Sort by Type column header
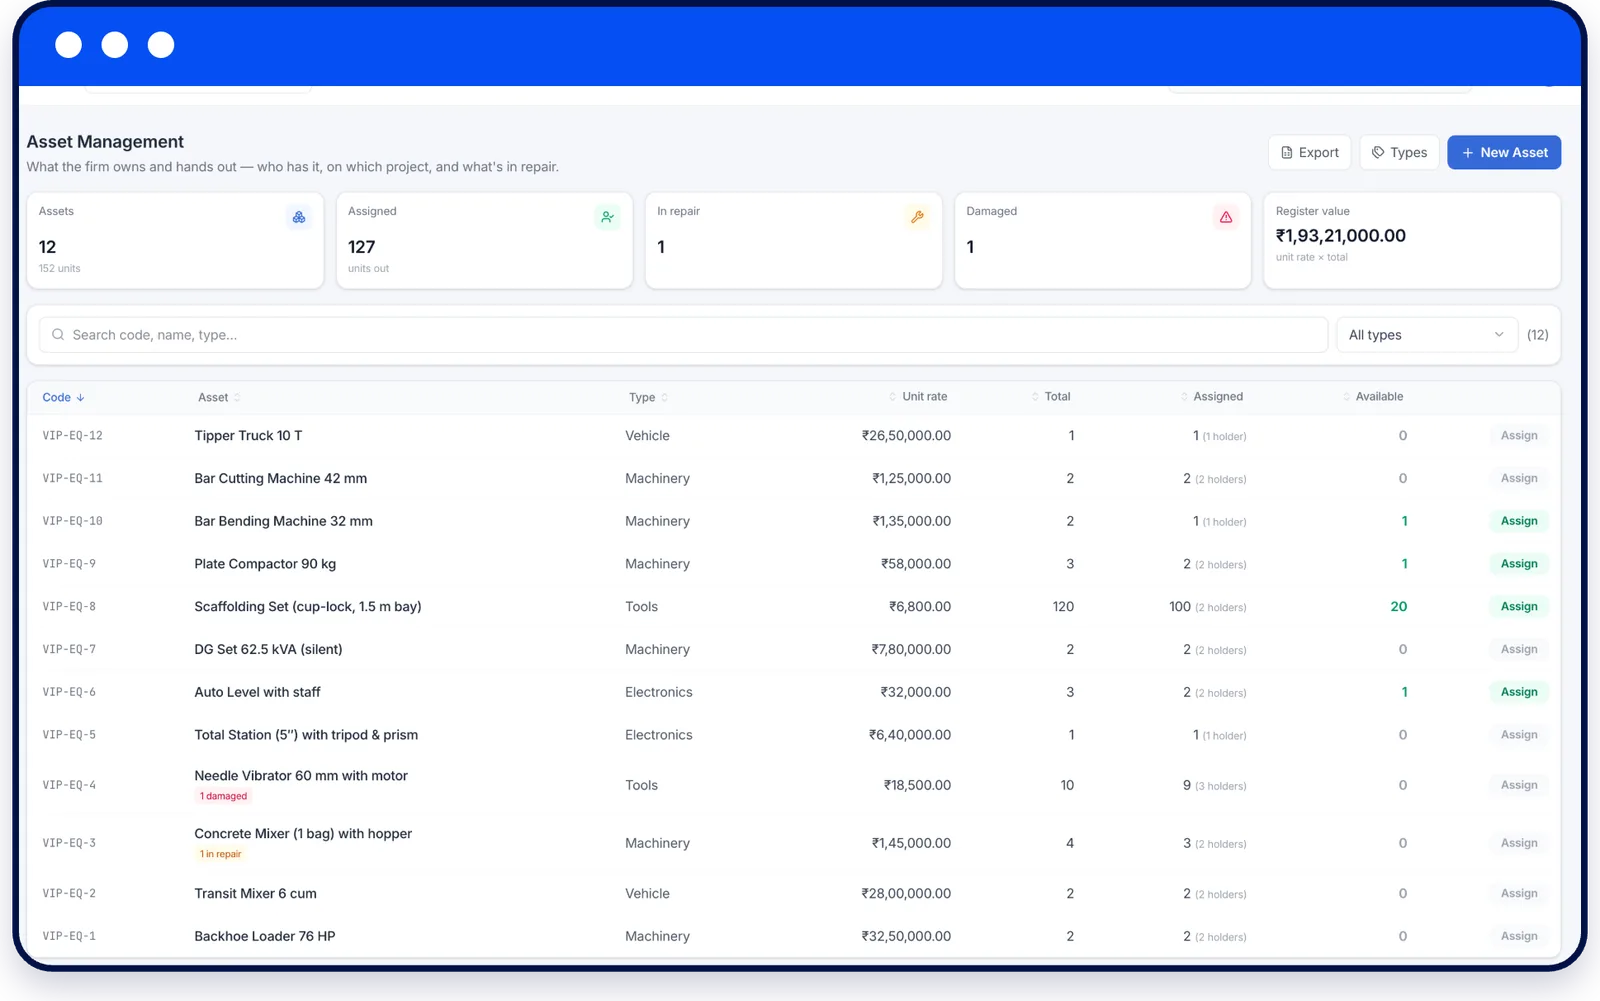Viewport: 1600px width, 1001px height. (648, 397)
